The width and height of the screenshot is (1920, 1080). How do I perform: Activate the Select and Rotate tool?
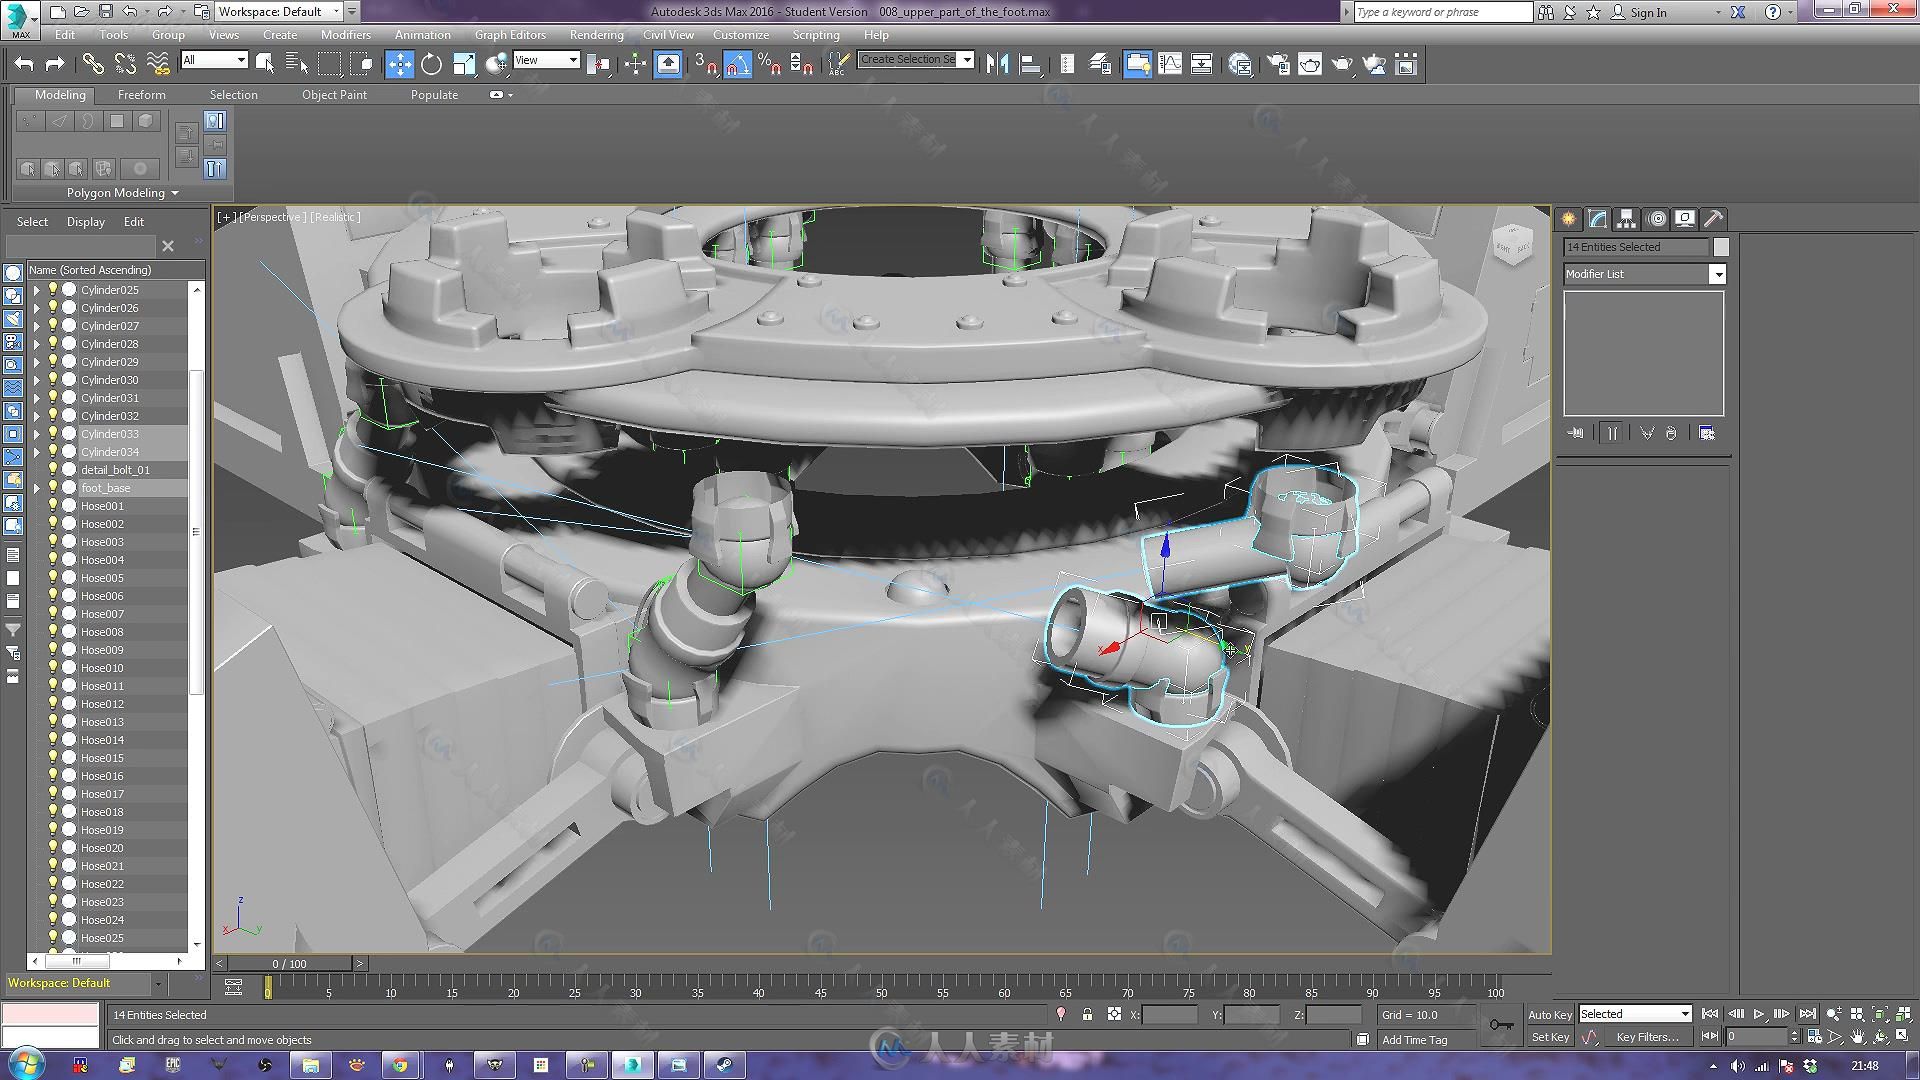click(431, 64)
